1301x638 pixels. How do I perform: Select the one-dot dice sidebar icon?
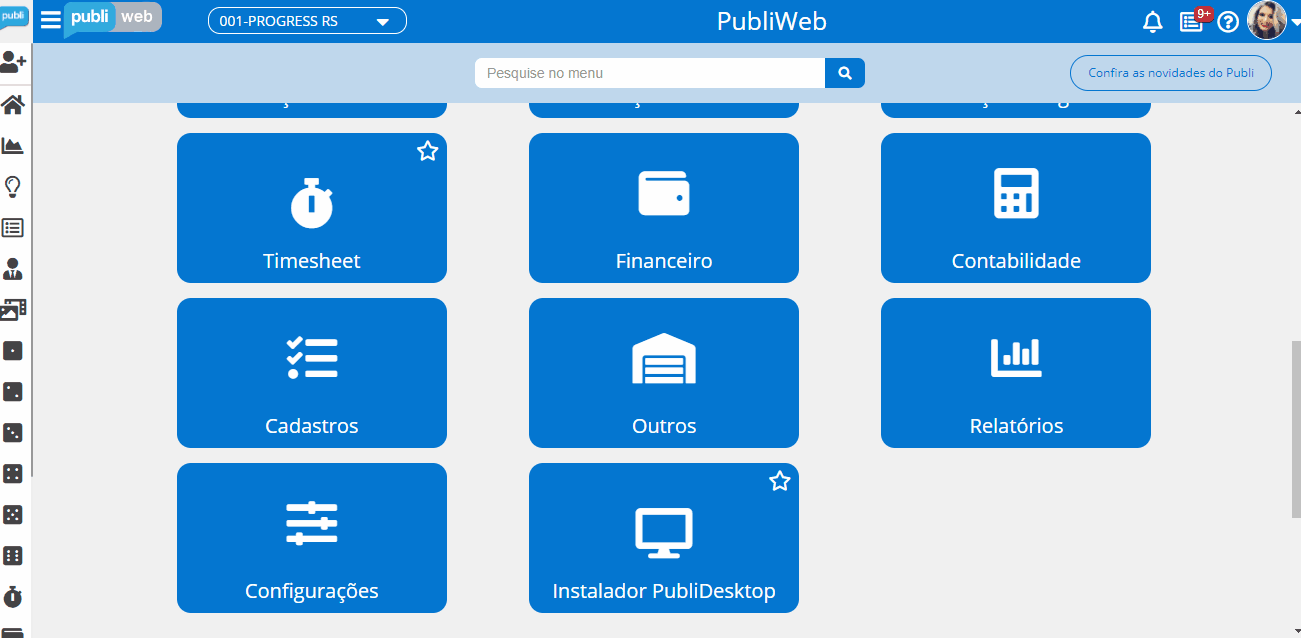point(13,351)
